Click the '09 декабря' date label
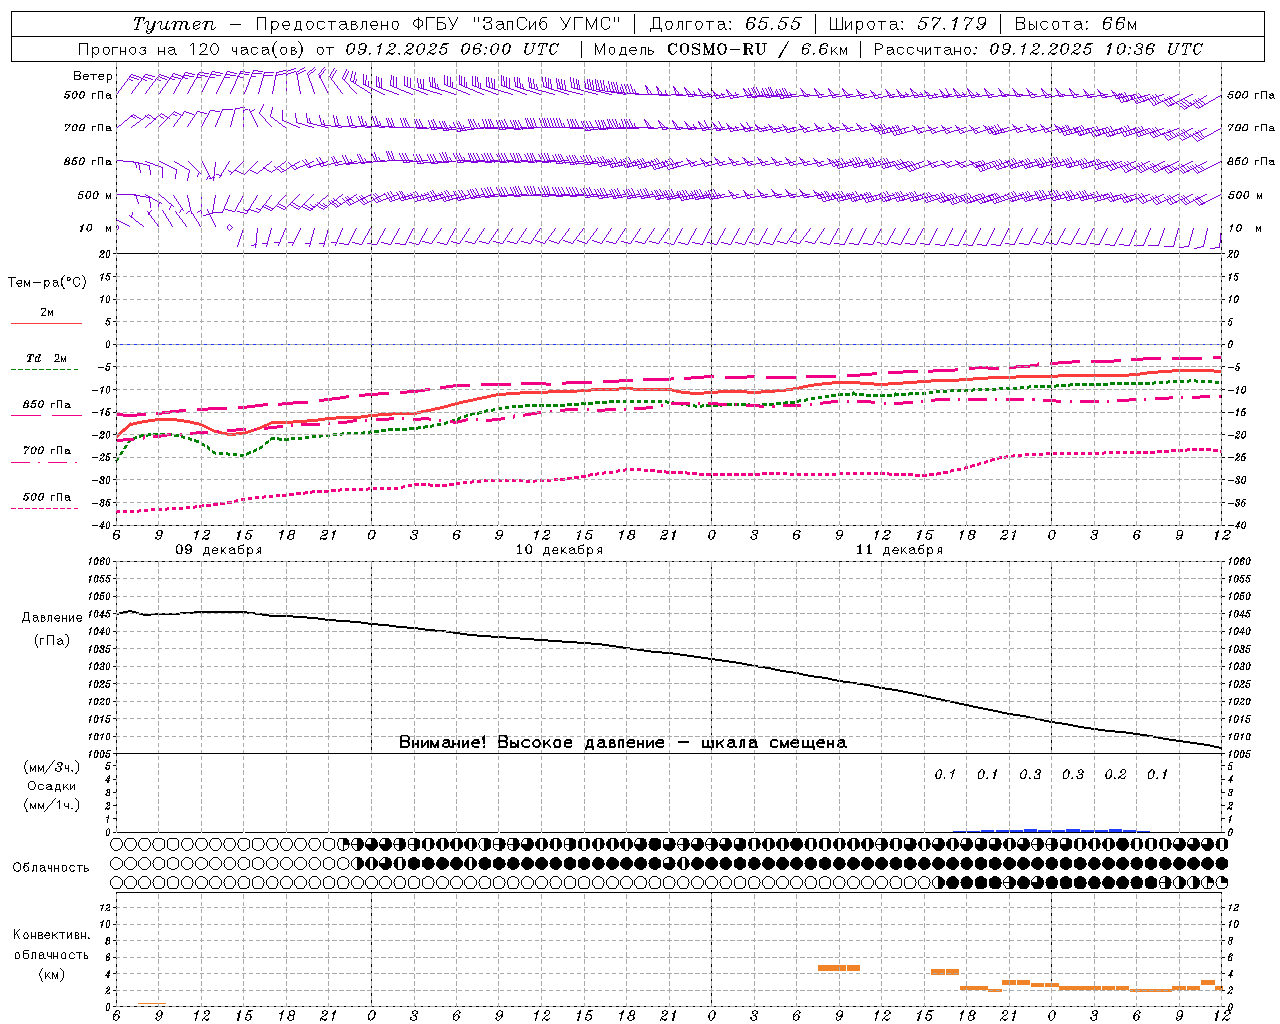 click(x=219, y=550)
